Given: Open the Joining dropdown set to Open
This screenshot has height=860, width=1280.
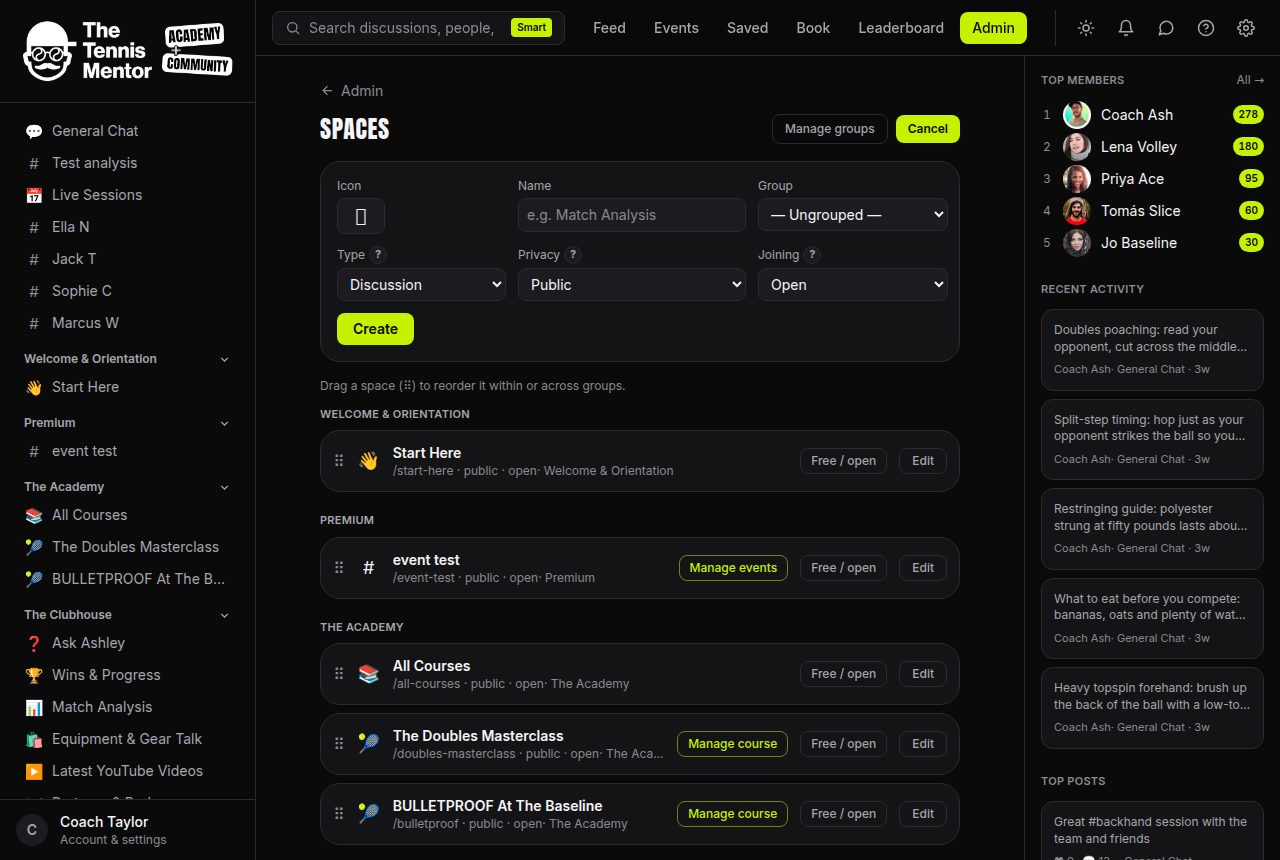Looking at the screenshot, I should [853, 285].
